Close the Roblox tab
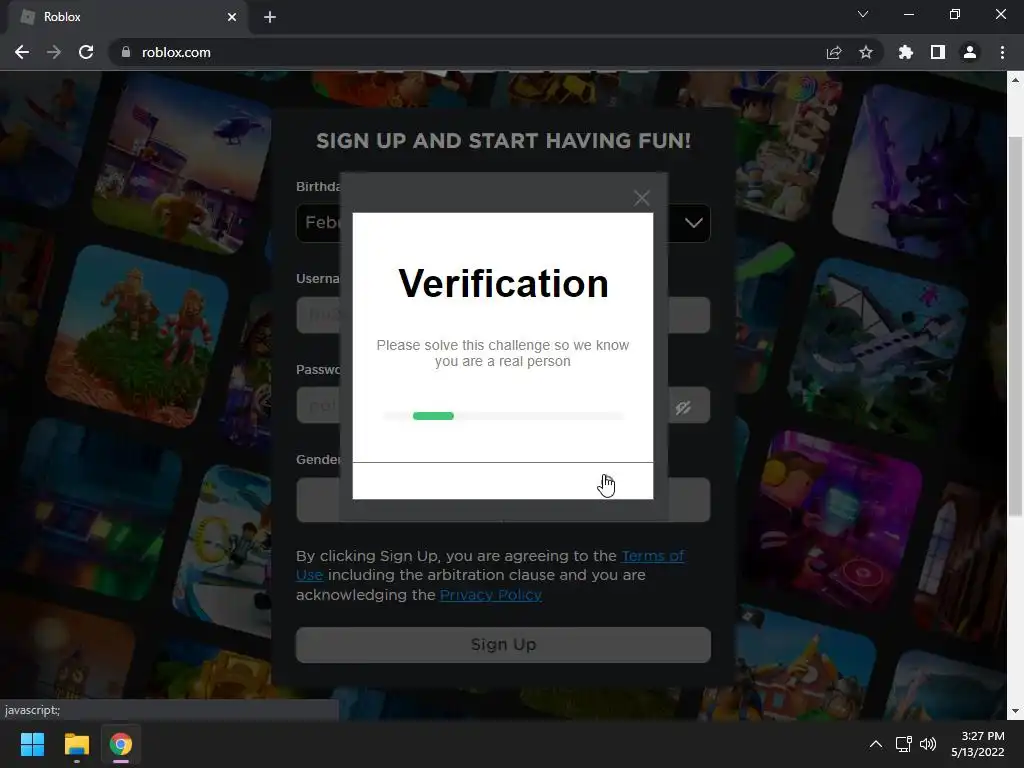This screenshot has height=768, width=1024. pyautogui.click(x=232, y=17)
